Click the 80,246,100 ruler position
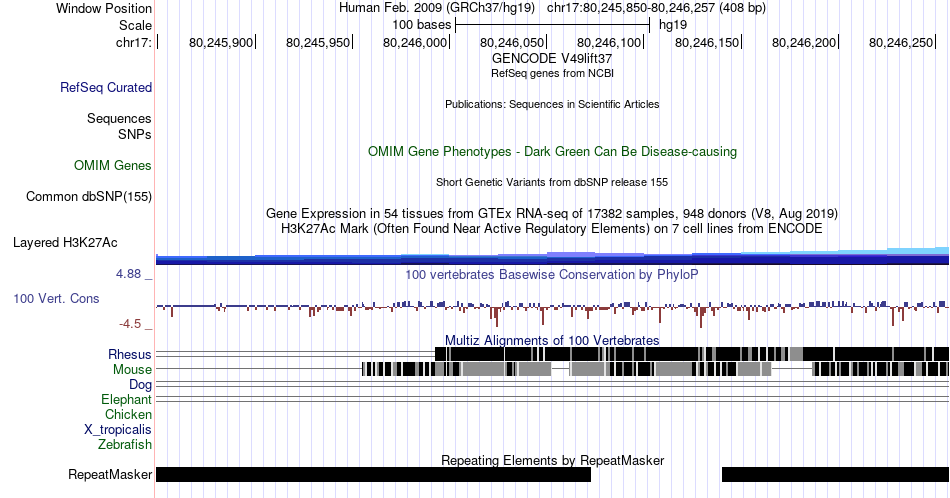Screen dimensions: 950x498 (x=608, y=42)
